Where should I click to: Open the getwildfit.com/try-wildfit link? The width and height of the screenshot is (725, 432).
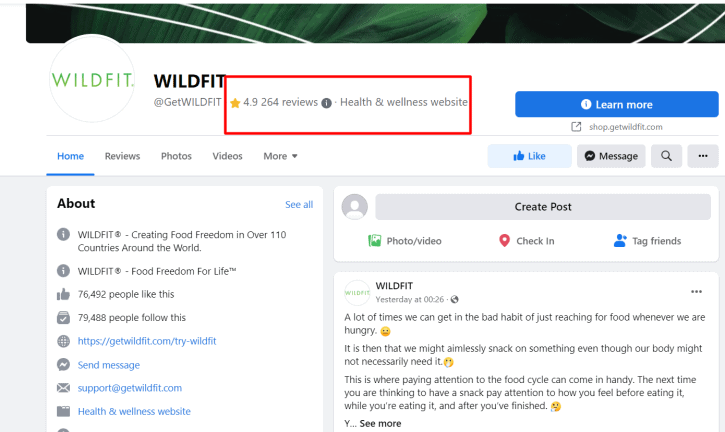(x=147, y=341)
